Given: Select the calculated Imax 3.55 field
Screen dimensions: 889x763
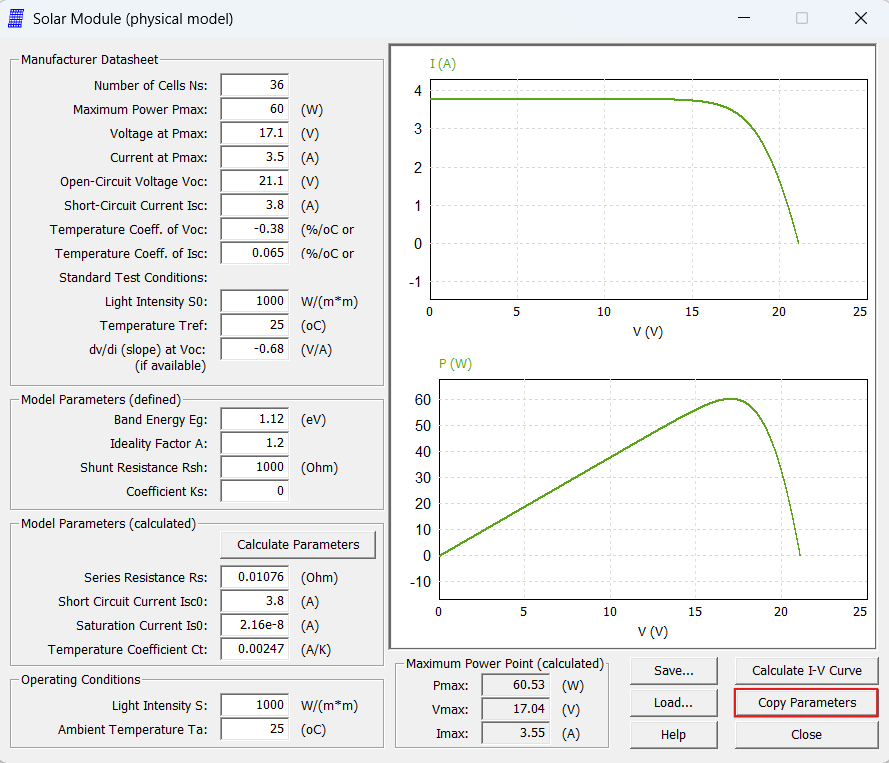Looking at the screenshot, I should click(516, 733).
